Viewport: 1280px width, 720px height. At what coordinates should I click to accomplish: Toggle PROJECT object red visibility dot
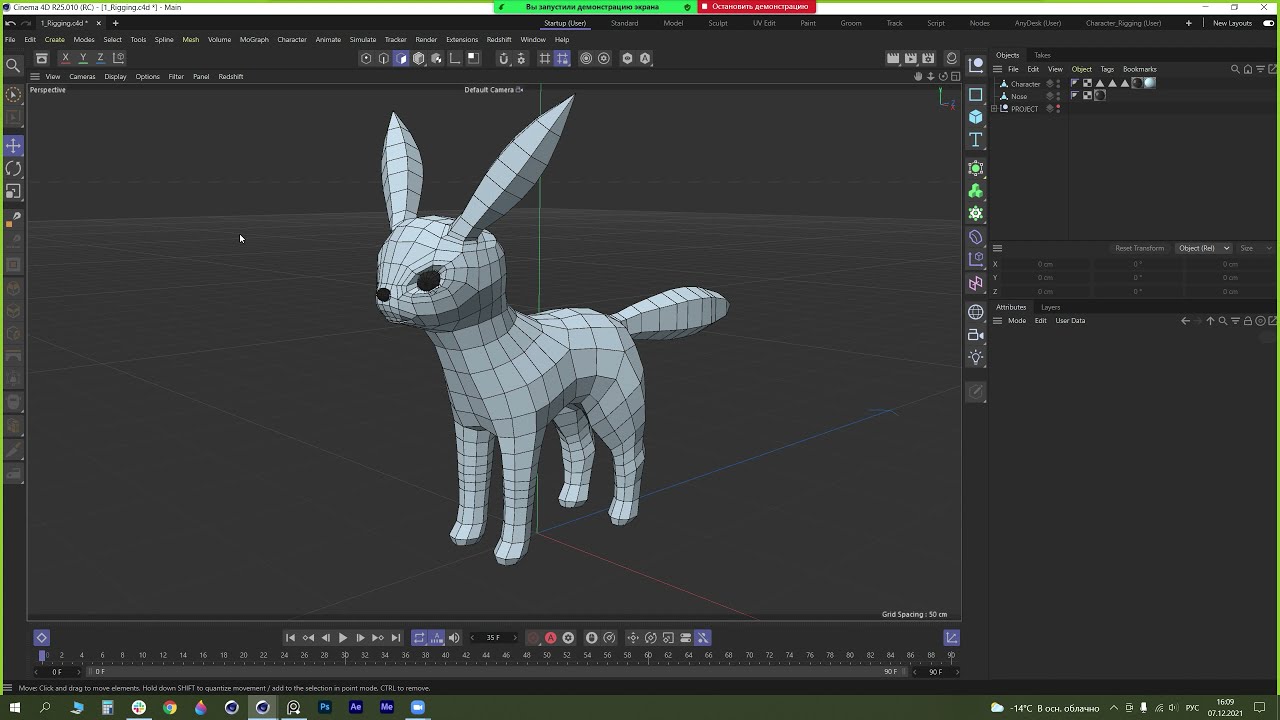[1058, 108]
